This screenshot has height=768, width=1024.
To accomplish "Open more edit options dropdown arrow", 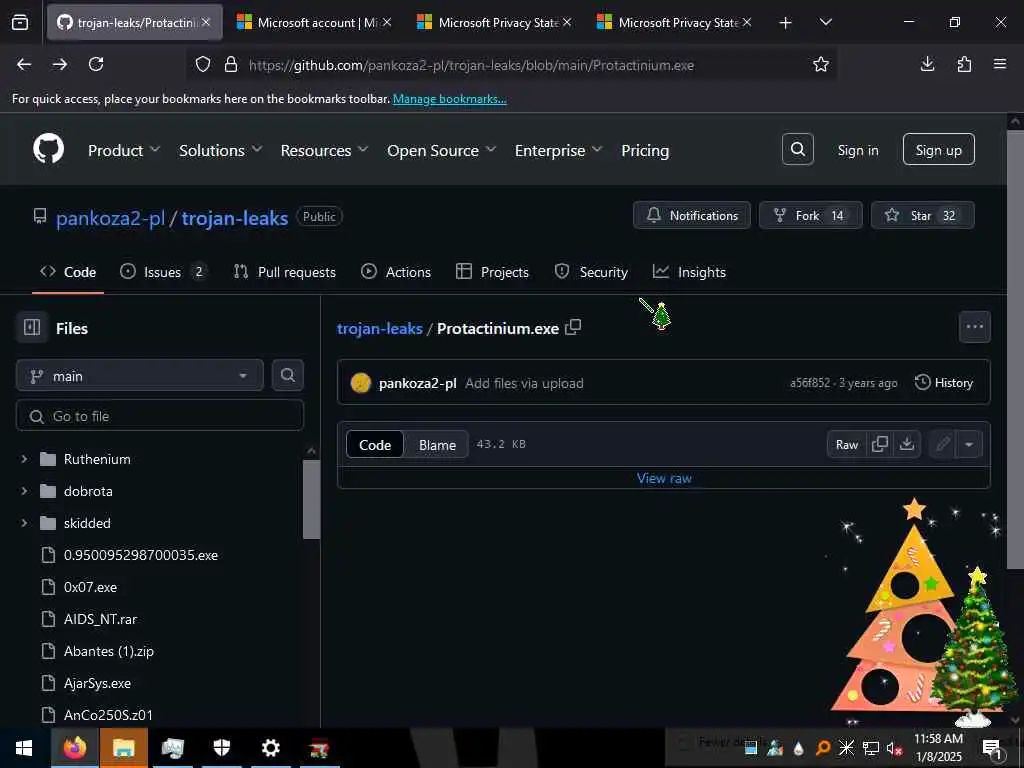I will pos(969,444).
